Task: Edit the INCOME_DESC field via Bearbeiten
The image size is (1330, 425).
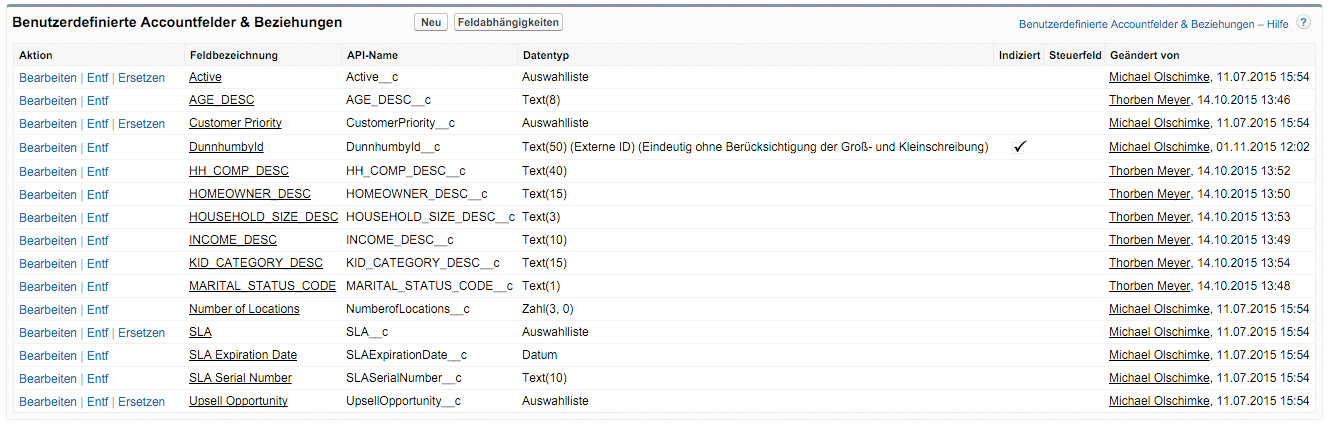Action: (47, 240)
